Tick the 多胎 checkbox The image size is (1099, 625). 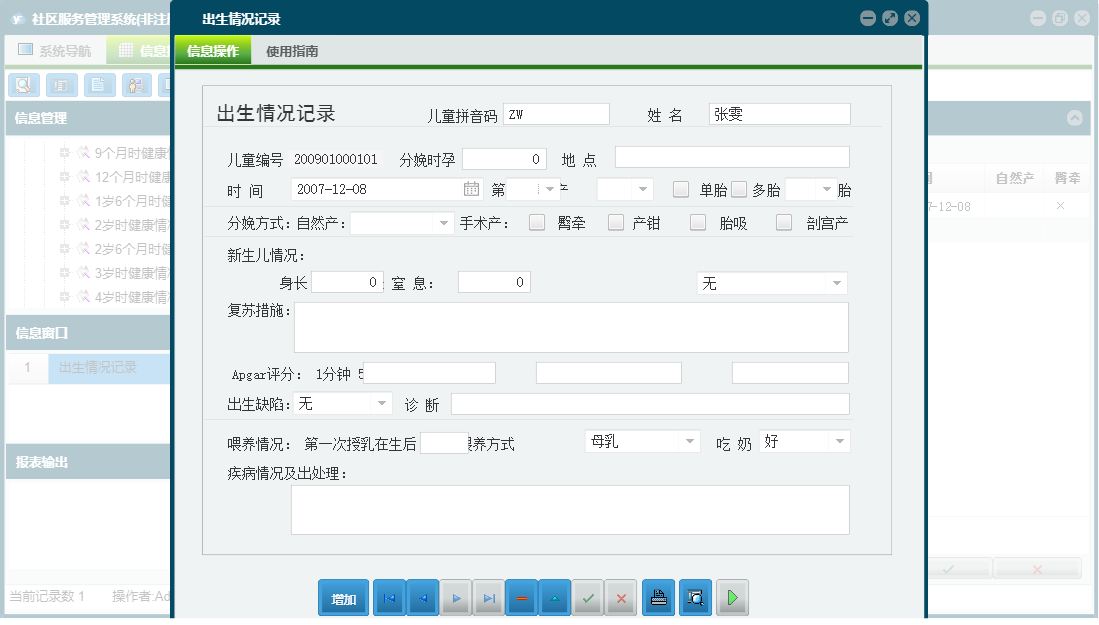(739, 189)
